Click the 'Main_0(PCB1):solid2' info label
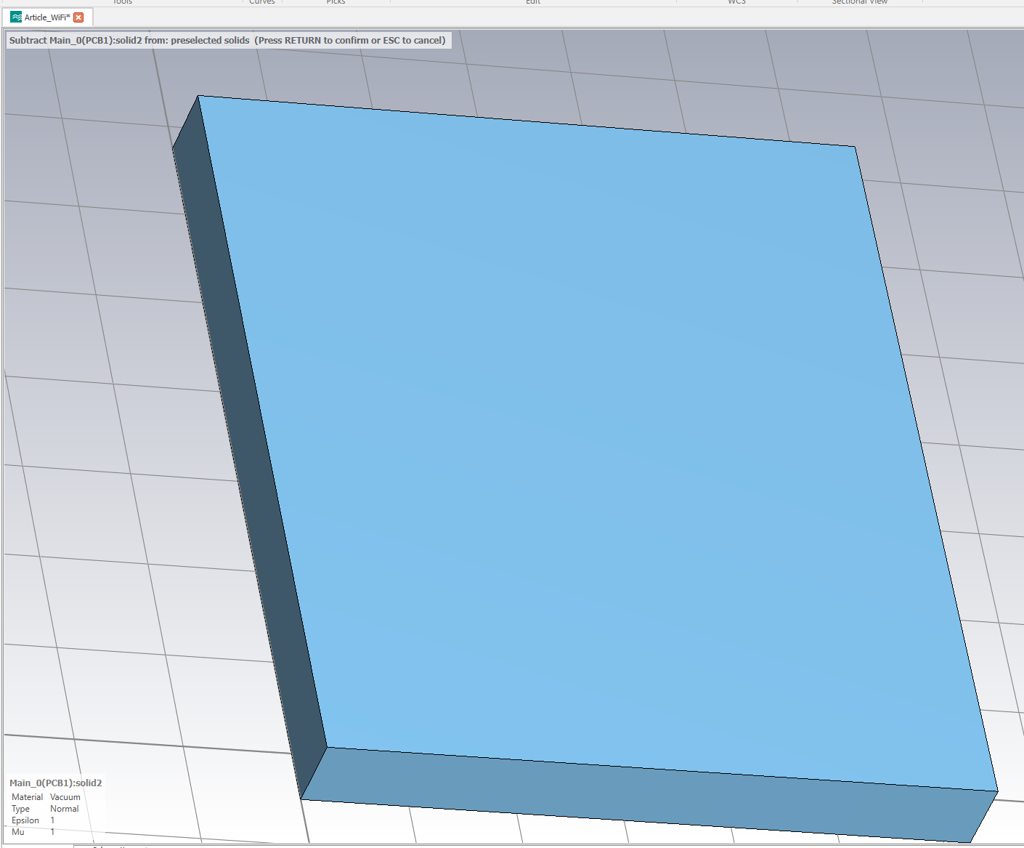 coord(56,783)
